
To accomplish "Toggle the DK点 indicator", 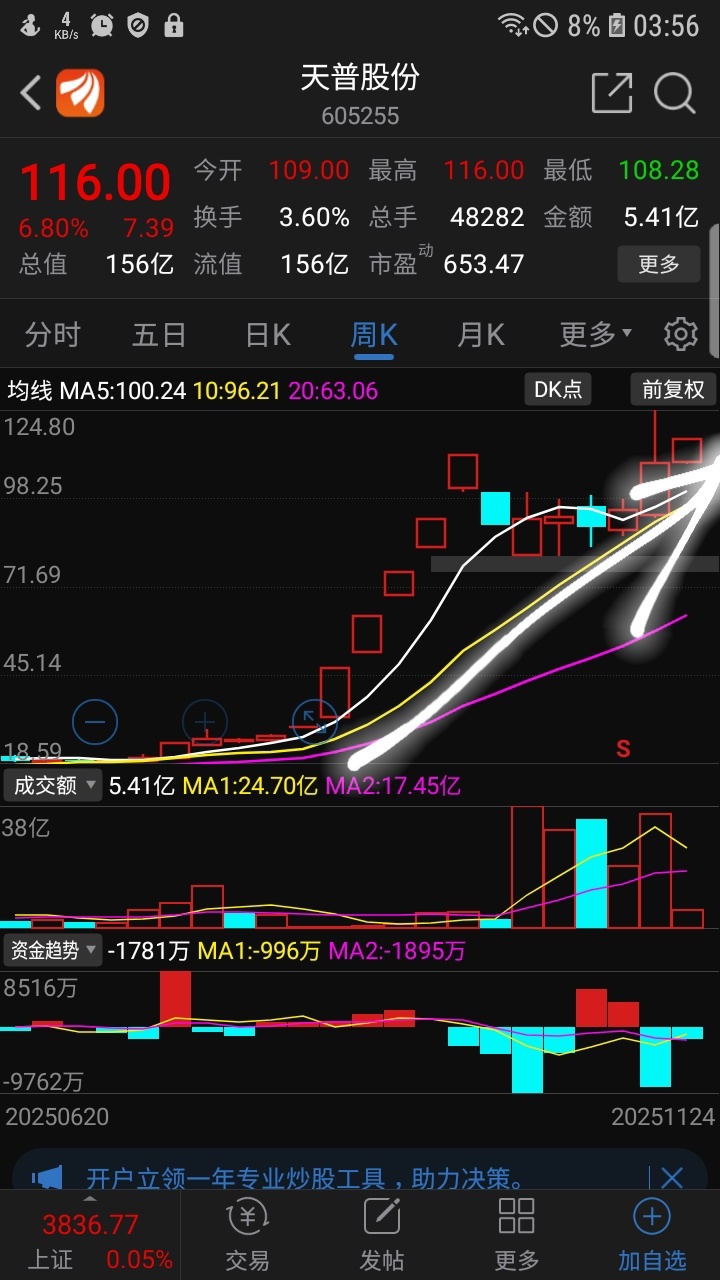I will pyautogui.click(x=558, y=389).
